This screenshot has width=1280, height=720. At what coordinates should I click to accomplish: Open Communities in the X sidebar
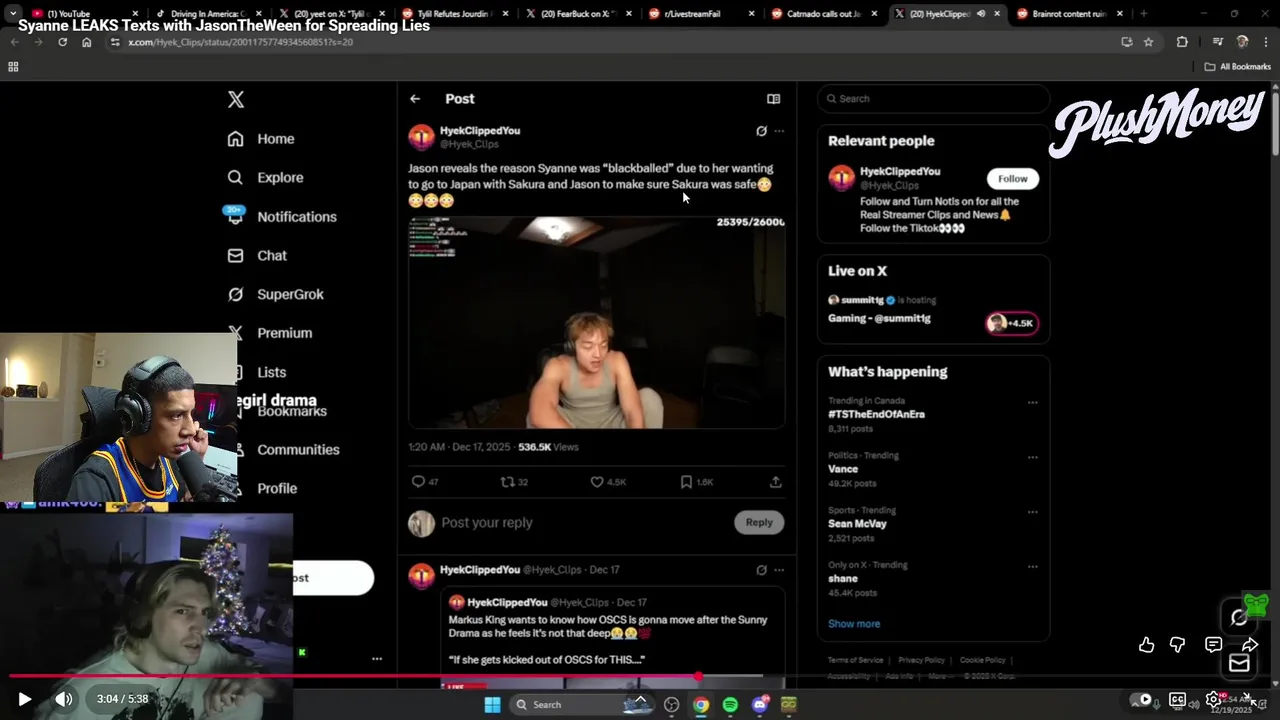point(283,450)
